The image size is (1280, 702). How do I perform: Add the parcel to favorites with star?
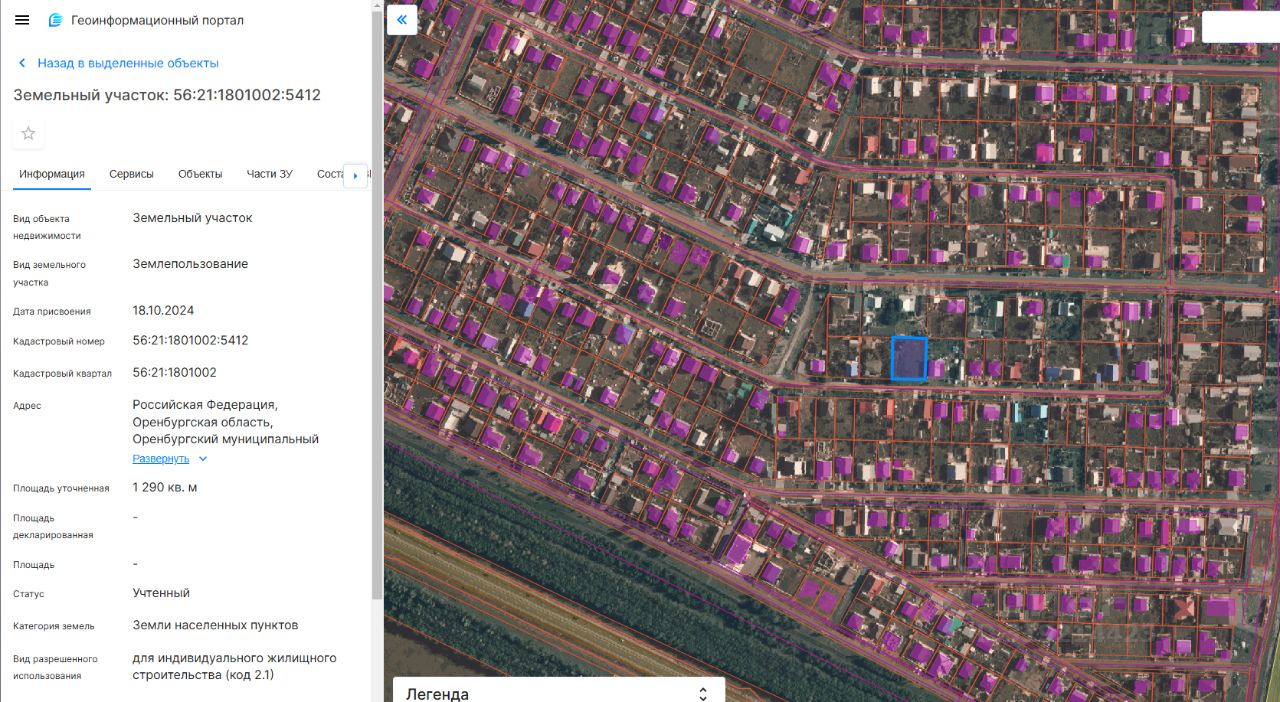(x=28, y=133)
